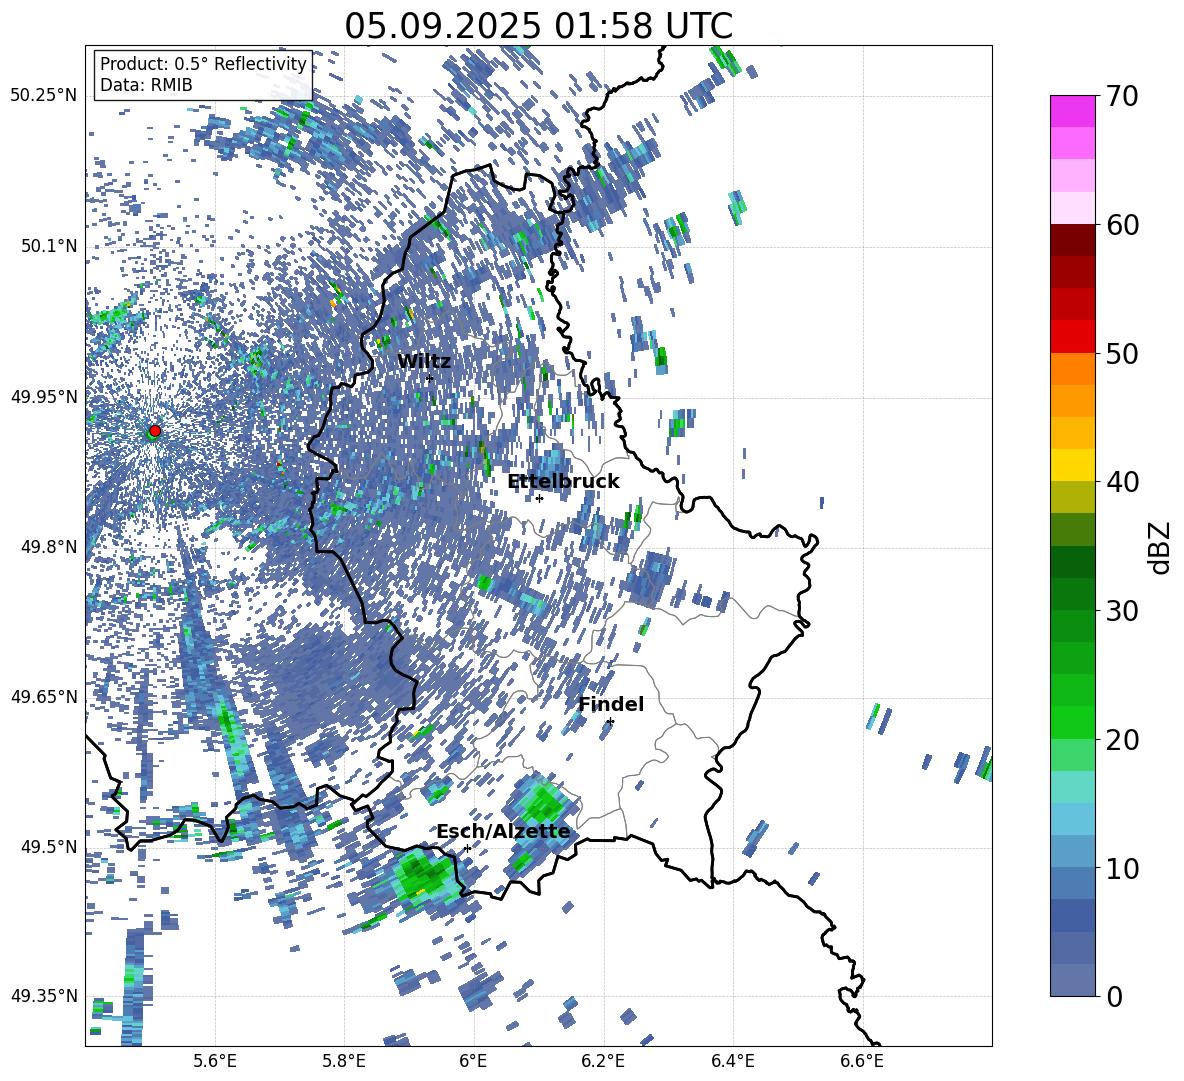Click the 49.35°N latitude label
This screenshot has width=1184, height=1081.
44,996
